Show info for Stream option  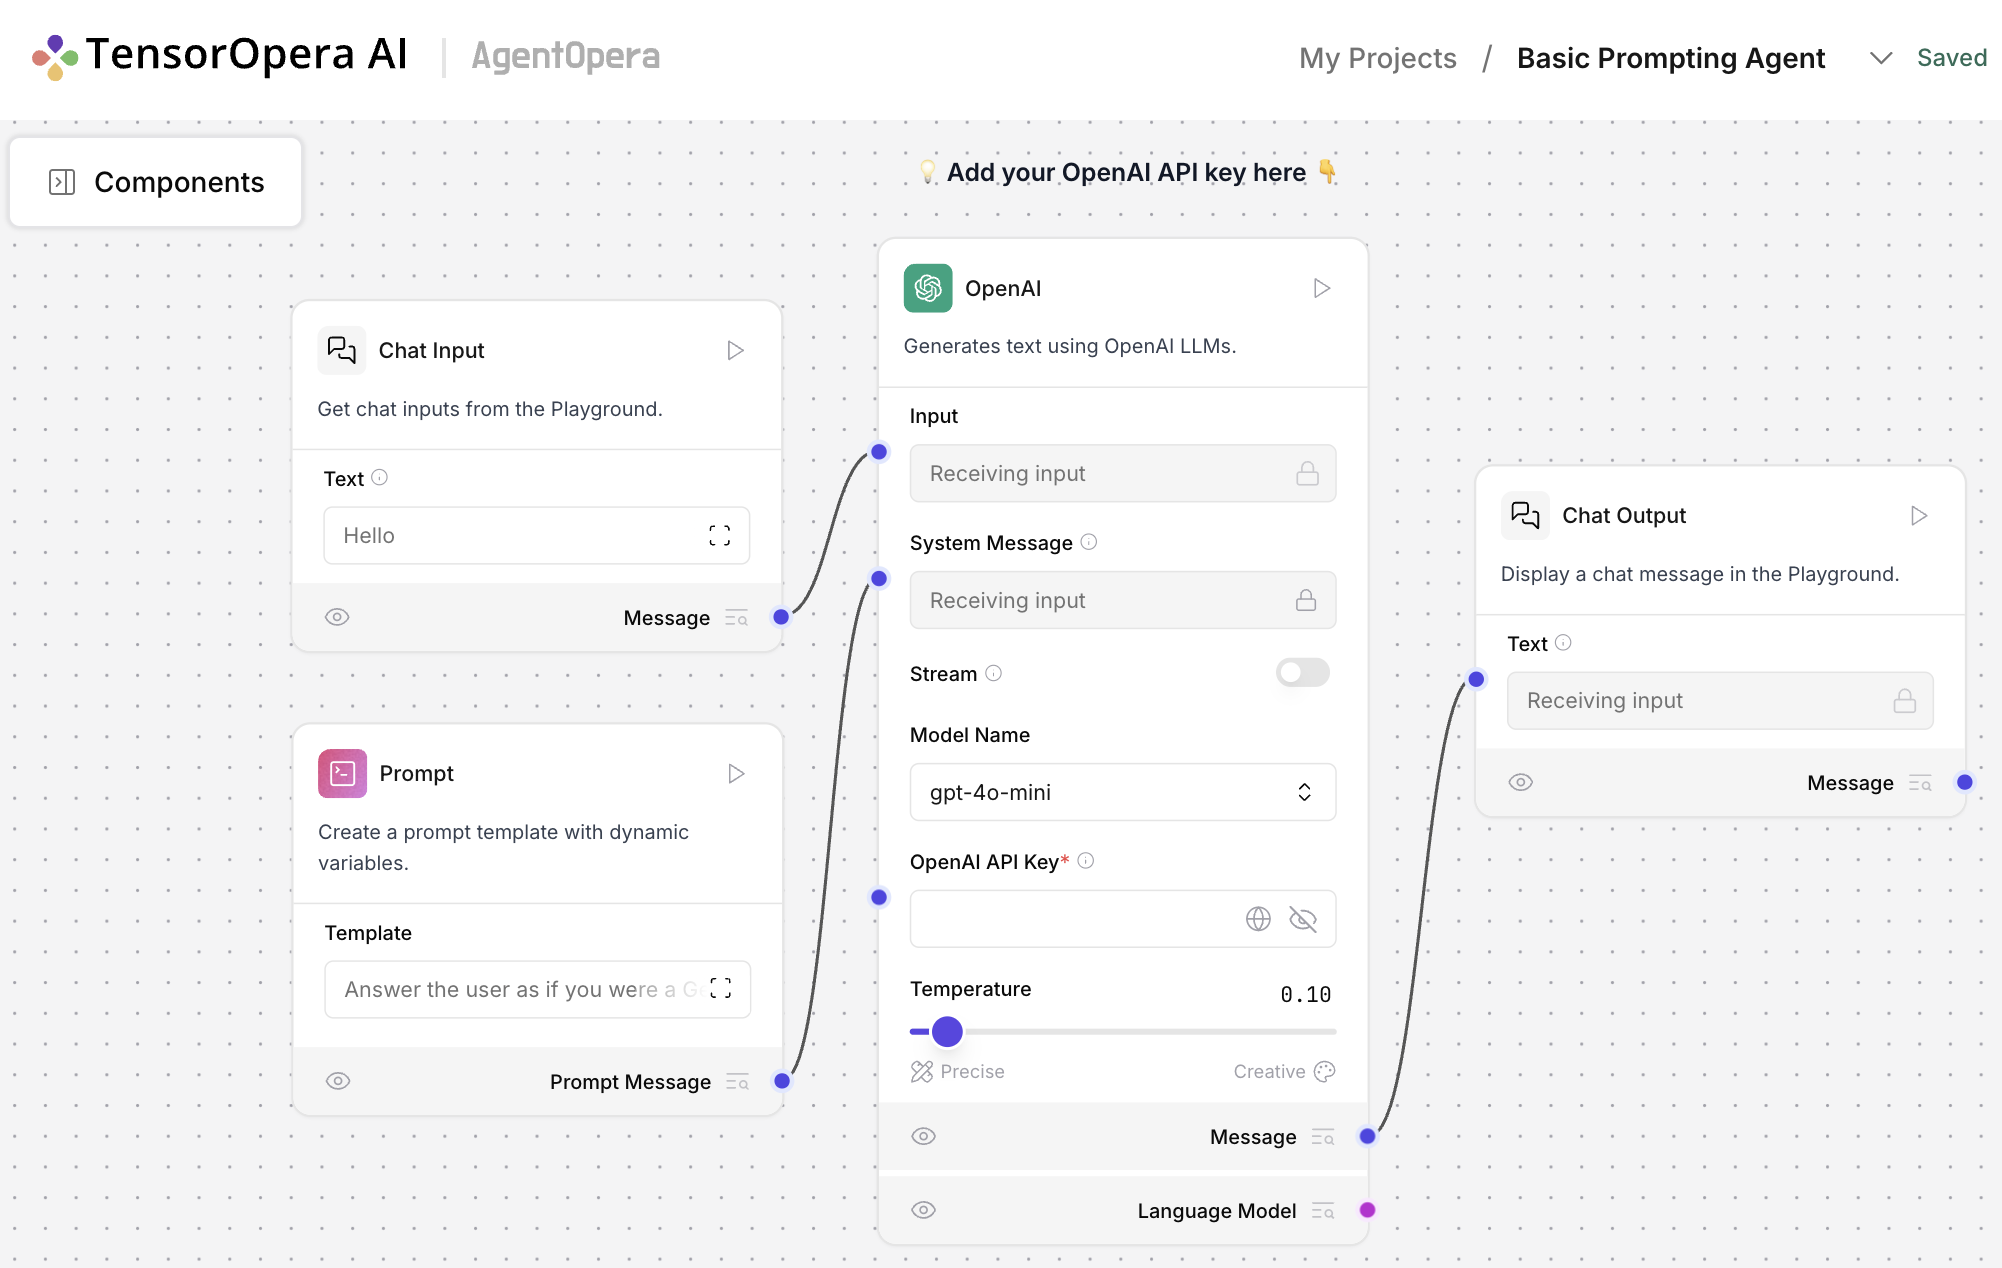pos(993,673)
